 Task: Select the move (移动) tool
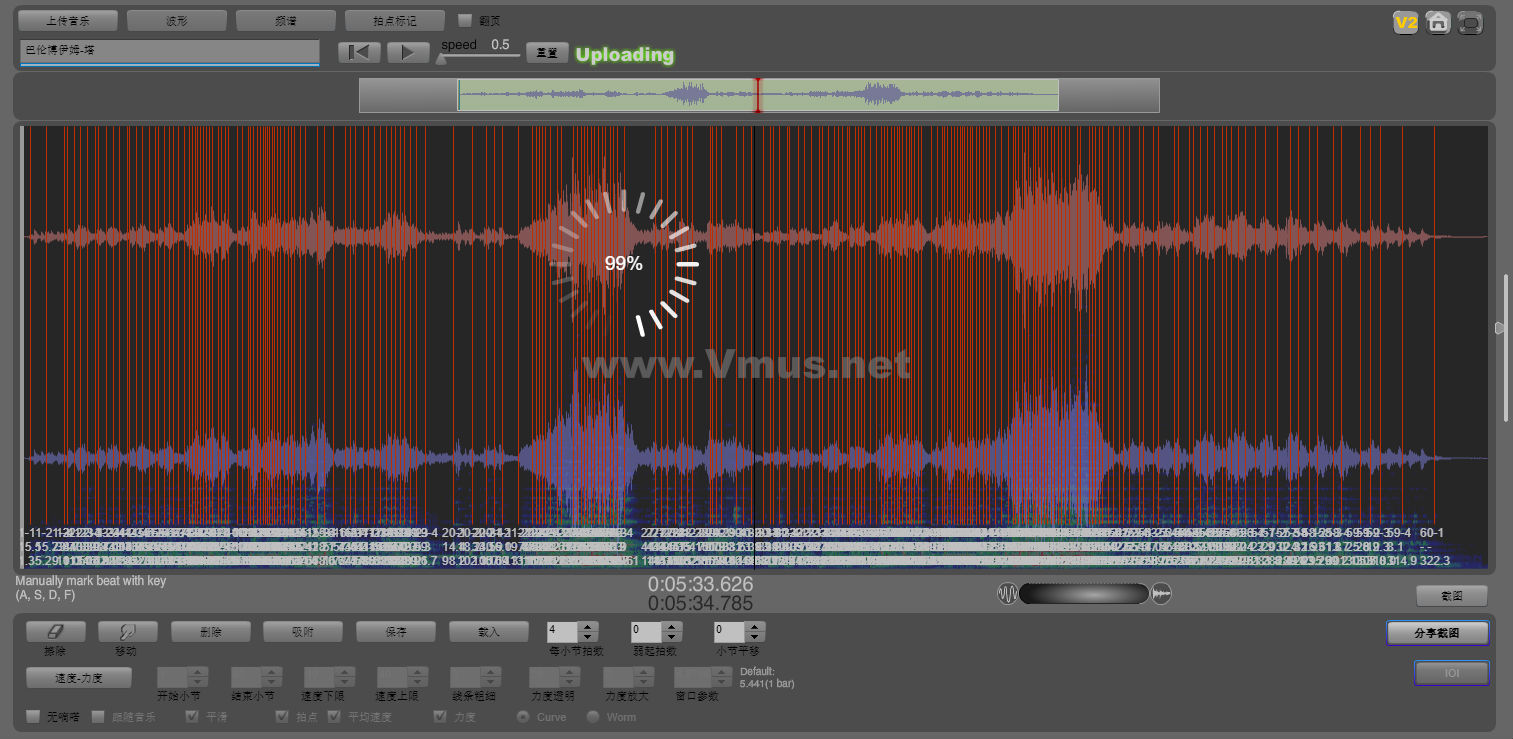(127, 631)
